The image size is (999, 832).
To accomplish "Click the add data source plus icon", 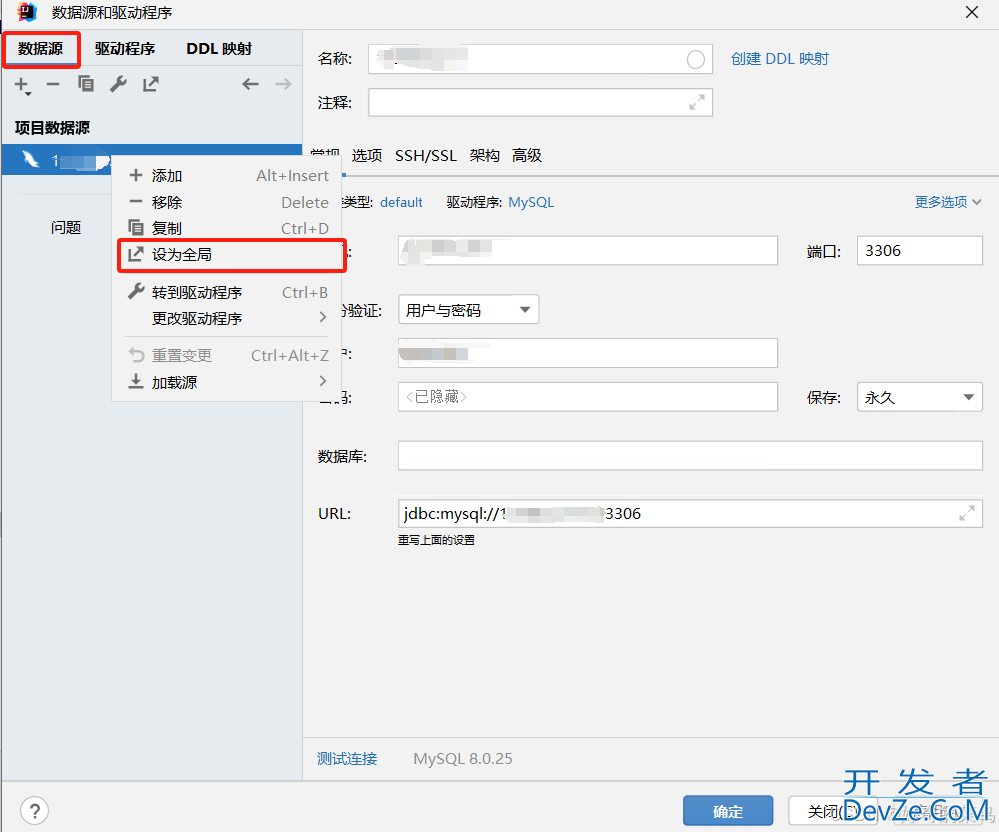I will click(21, 85).
